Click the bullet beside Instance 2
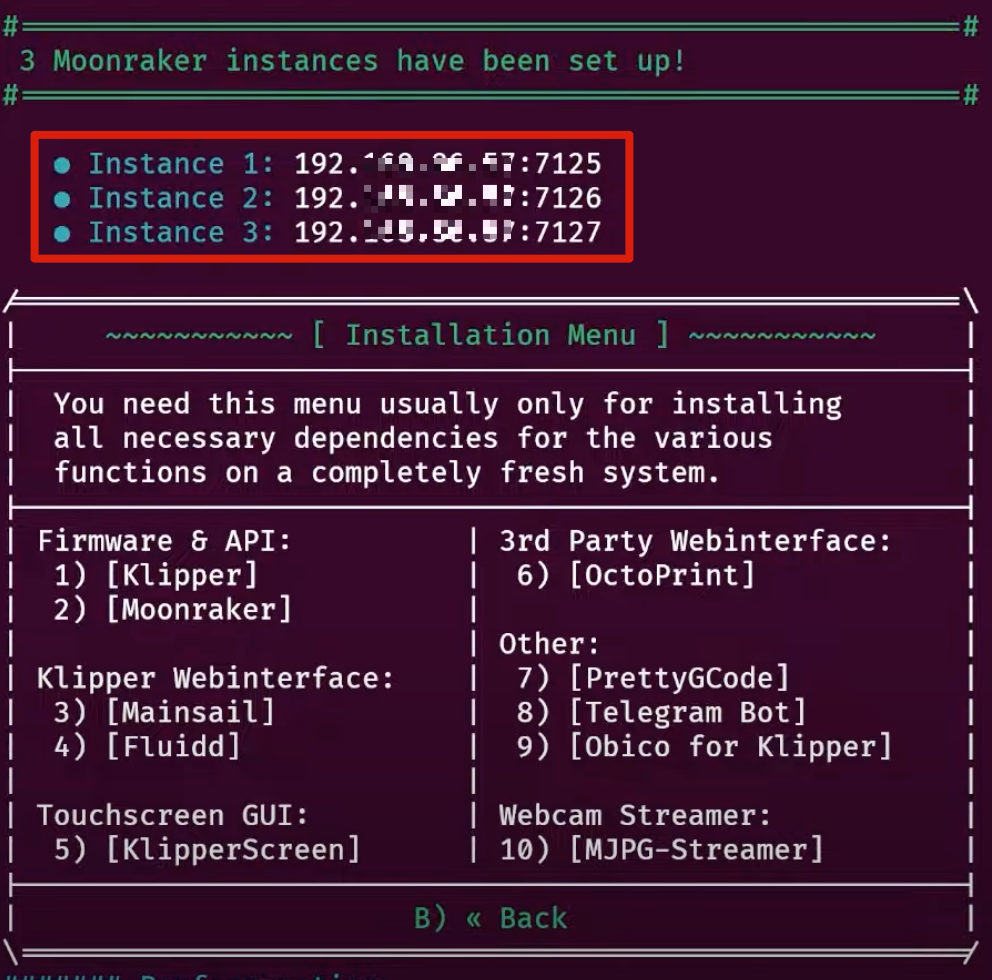The image size is (992, 980). click(62, 199)
